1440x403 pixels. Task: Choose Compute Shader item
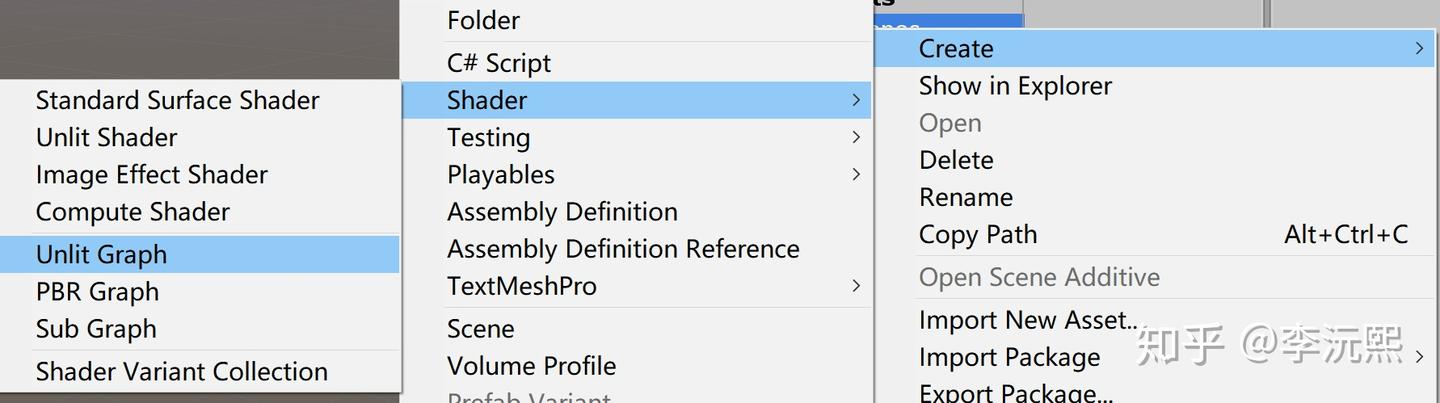132,212
